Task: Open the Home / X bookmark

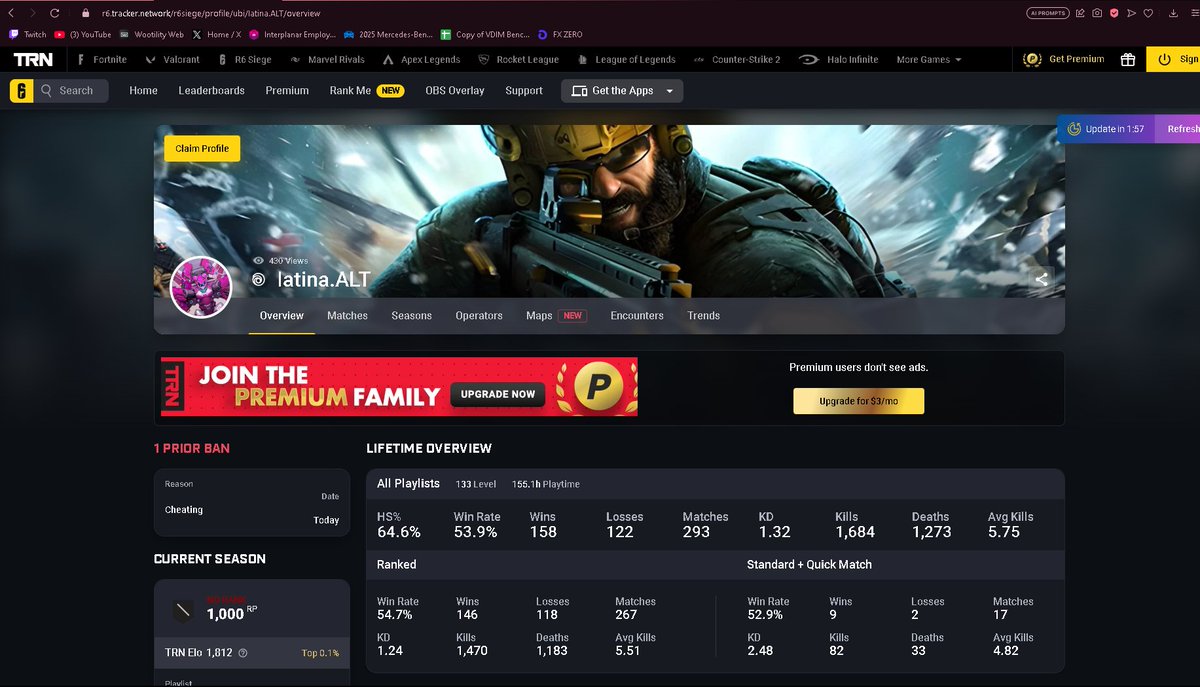Action: coord(216,34)
